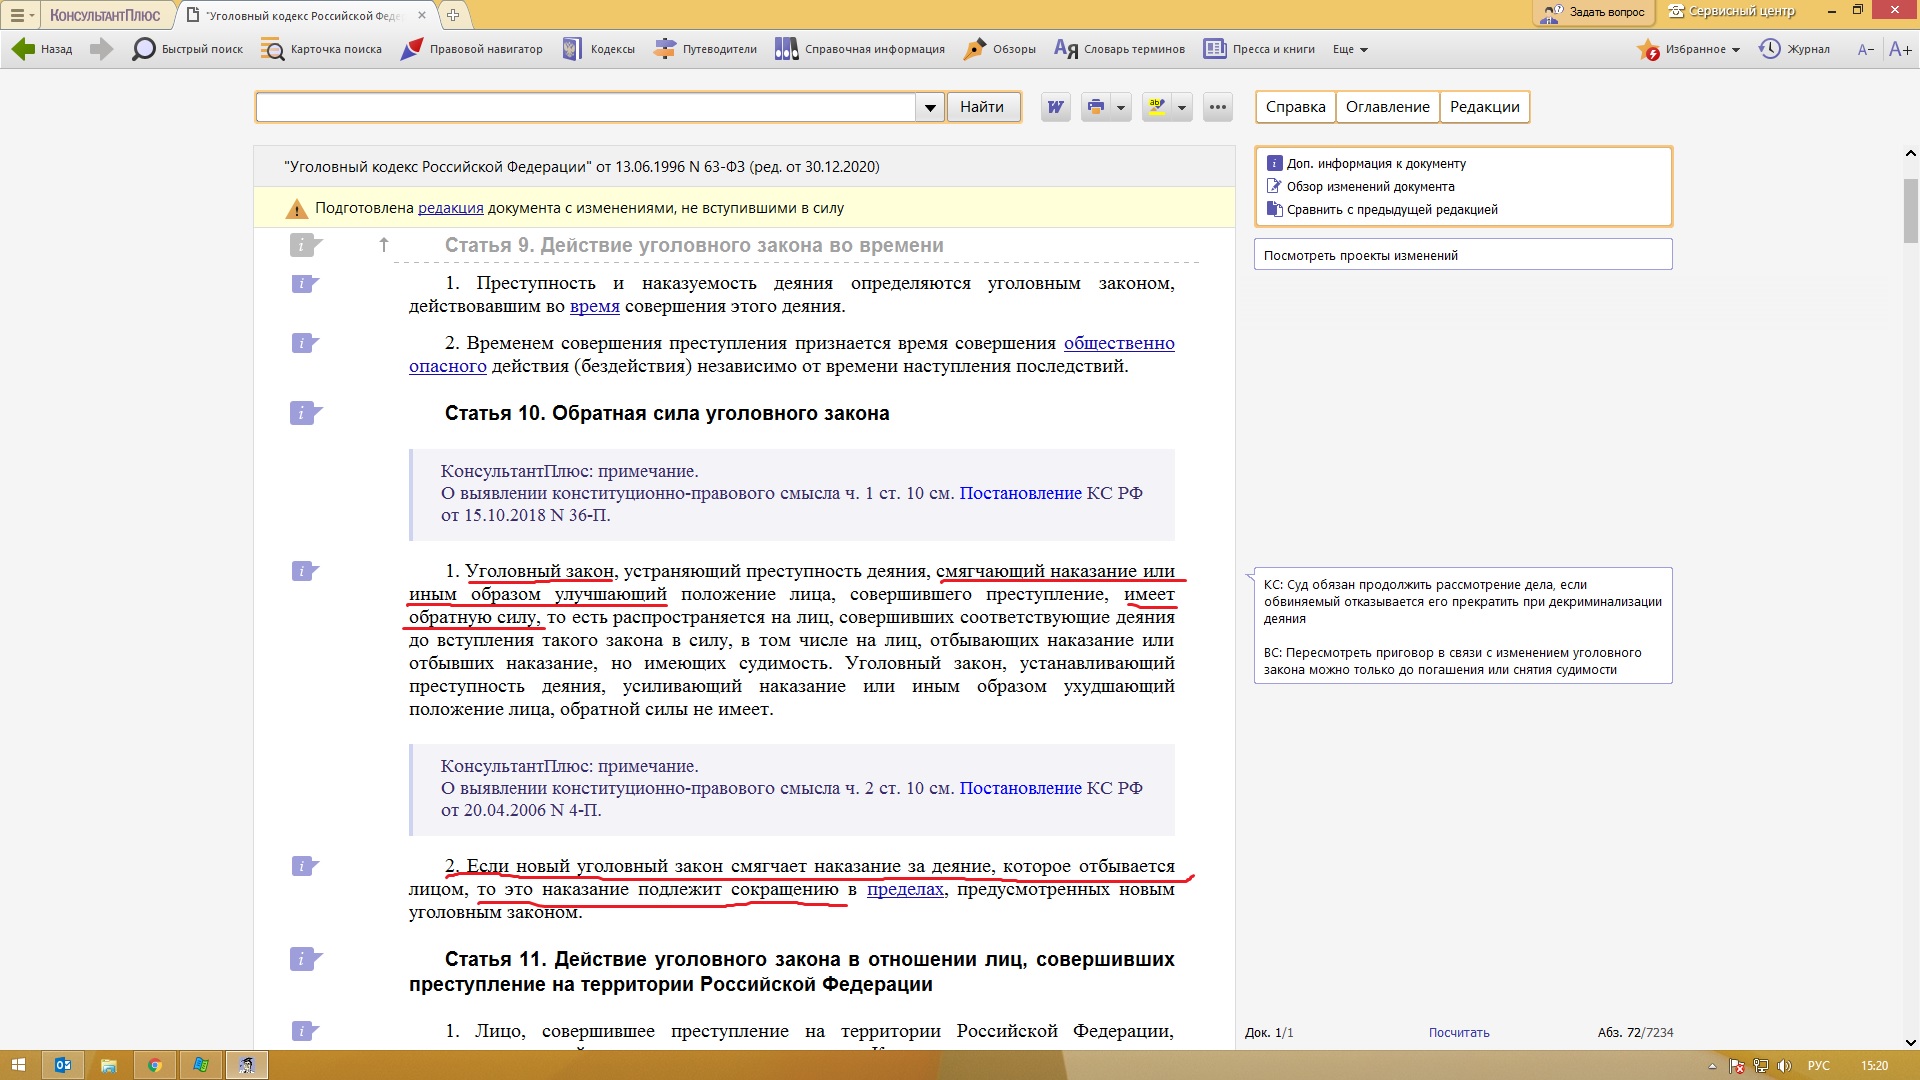Click the Back arrow icon
1920x1080 pixels.
(23, 49)
